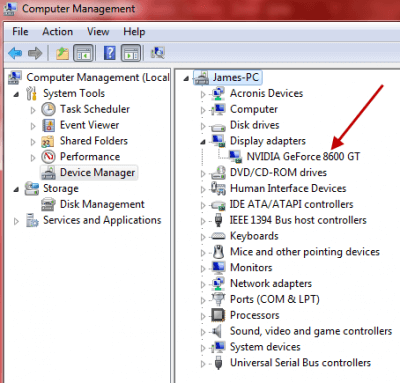Click the blue Back arrow toolbar icon
Screen dimensions: 400x383
(15, 53)
